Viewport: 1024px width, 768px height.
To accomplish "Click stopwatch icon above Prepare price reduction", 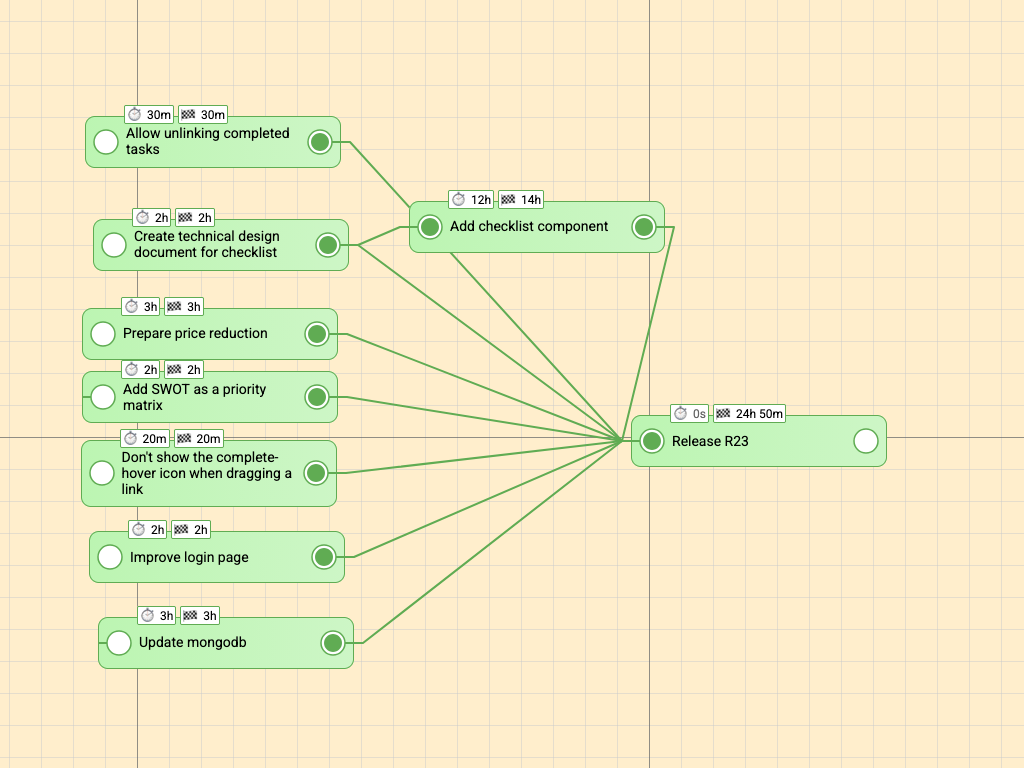I will pos(131,307).
